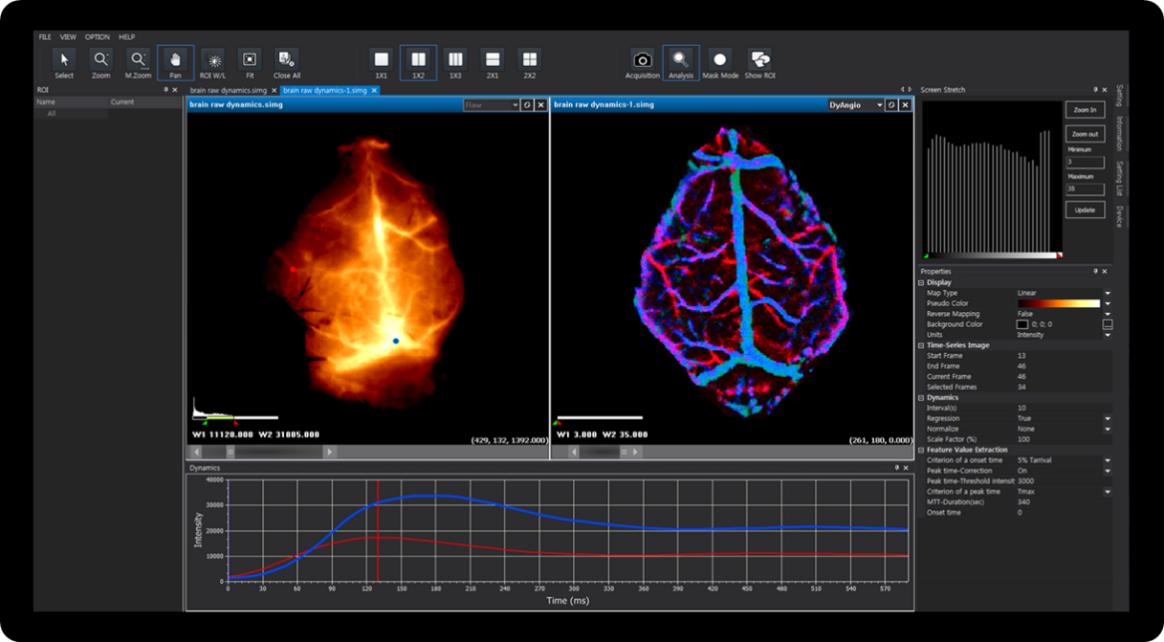Switch to brain raw dynamics.simg tab
The width and height of the screenshot is (1164, 642).
[x=229, y=90]
